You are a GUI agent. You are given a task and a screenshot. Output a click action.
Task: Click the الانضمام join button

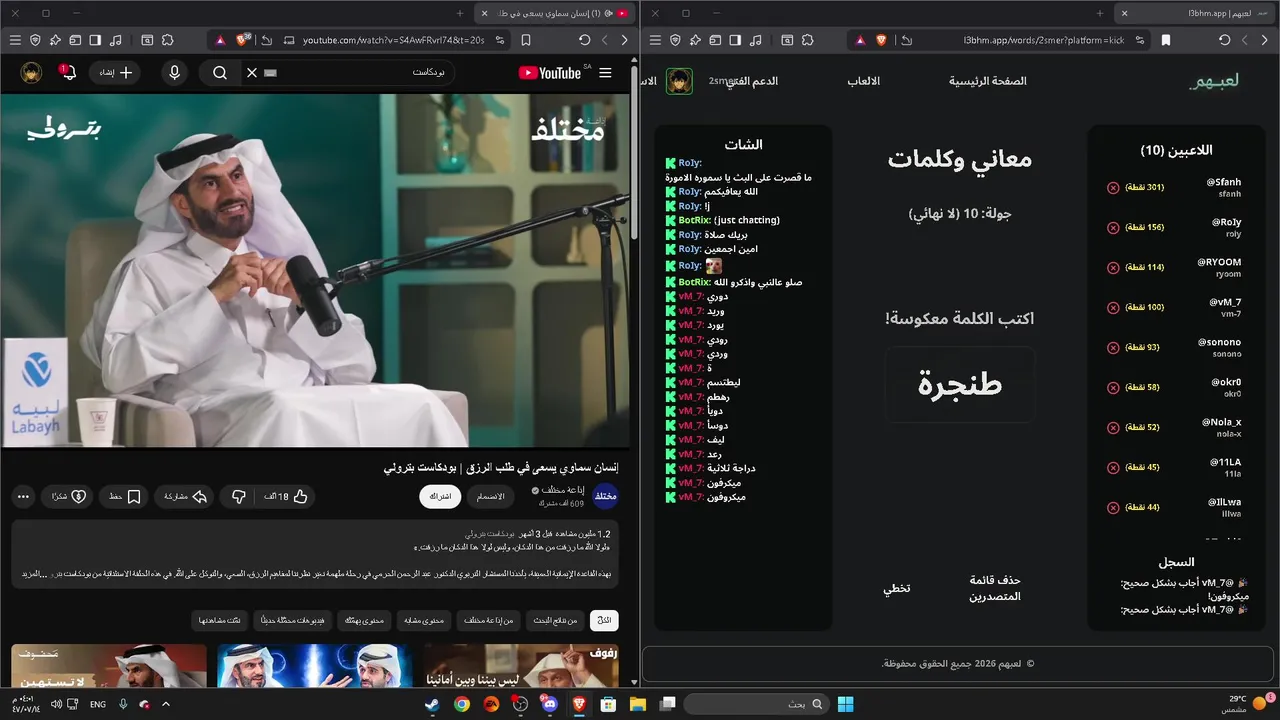pos(489,496)
